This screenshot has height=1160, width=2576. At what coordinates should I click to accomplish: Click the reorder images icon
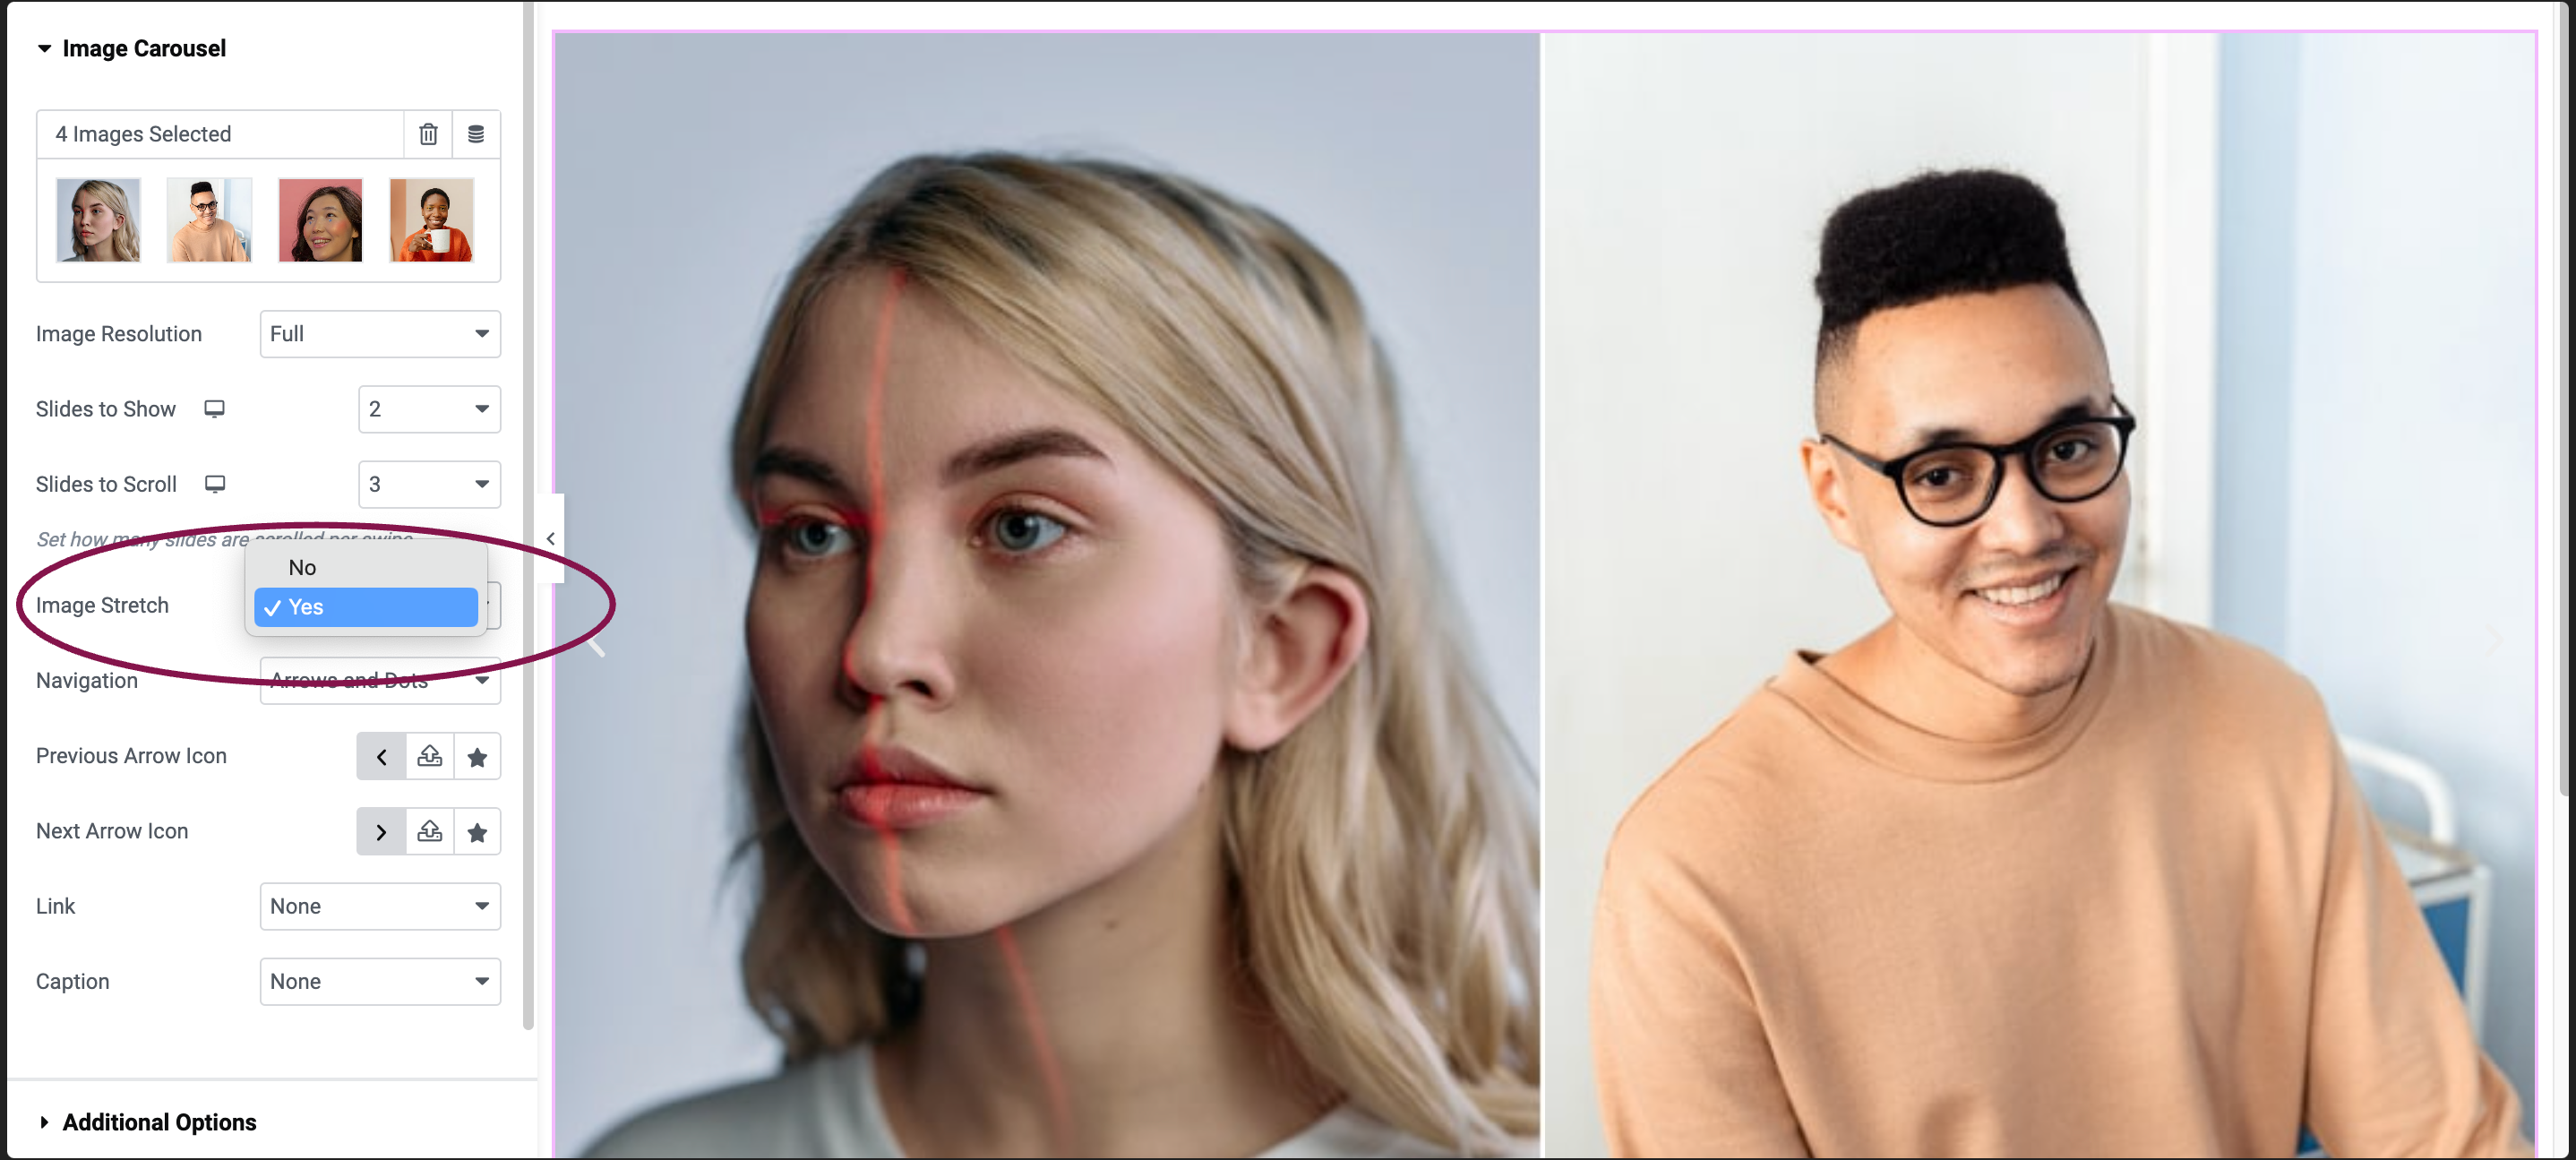[477, 133]
